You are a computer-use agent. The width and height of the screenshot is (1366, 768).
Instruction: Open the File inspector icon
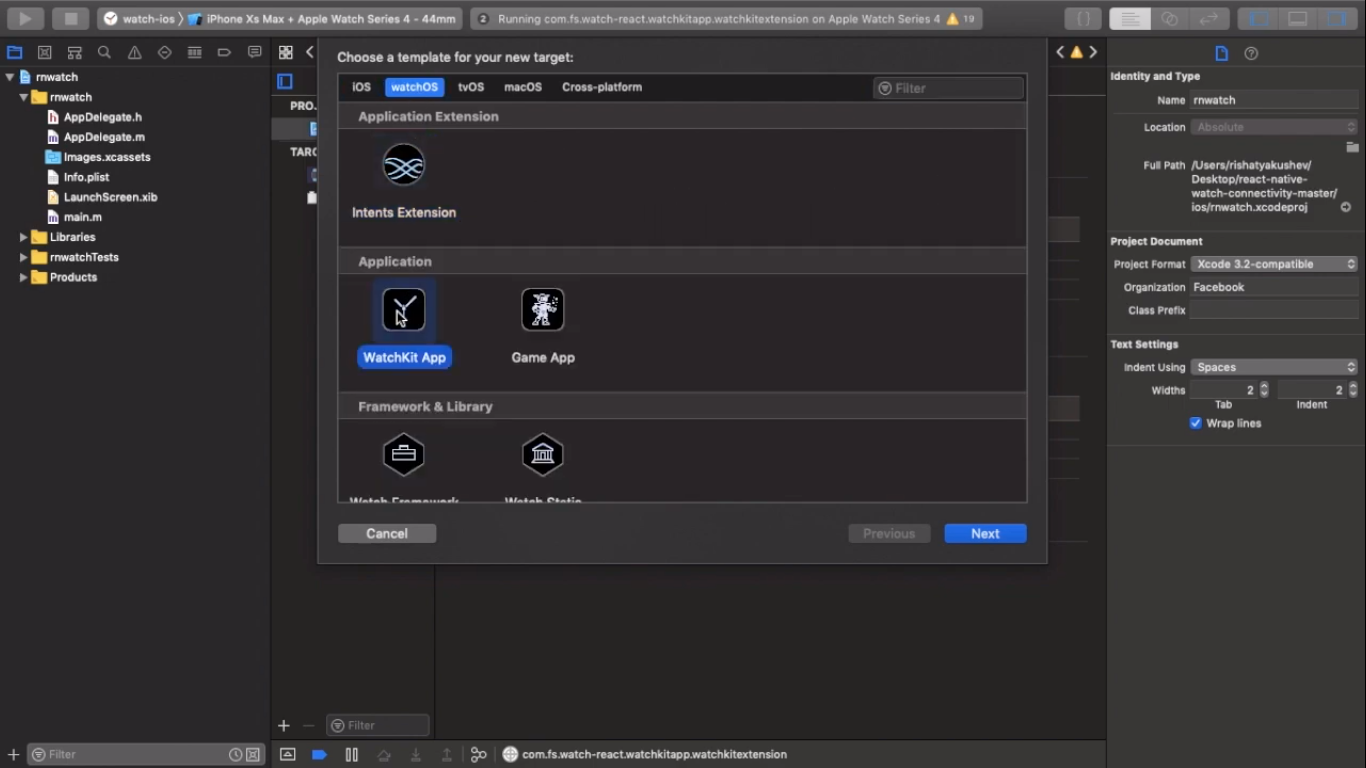pyautogui.click(x=1221, y=53)
